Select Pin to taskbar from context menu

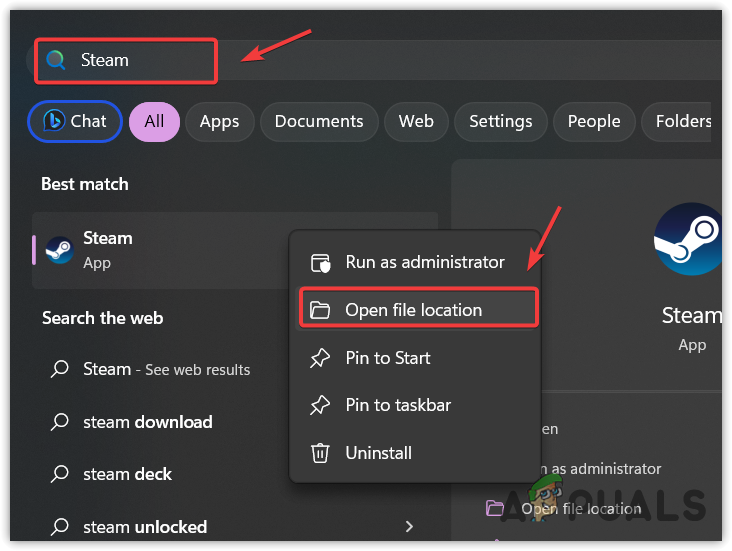pos(398,405)
